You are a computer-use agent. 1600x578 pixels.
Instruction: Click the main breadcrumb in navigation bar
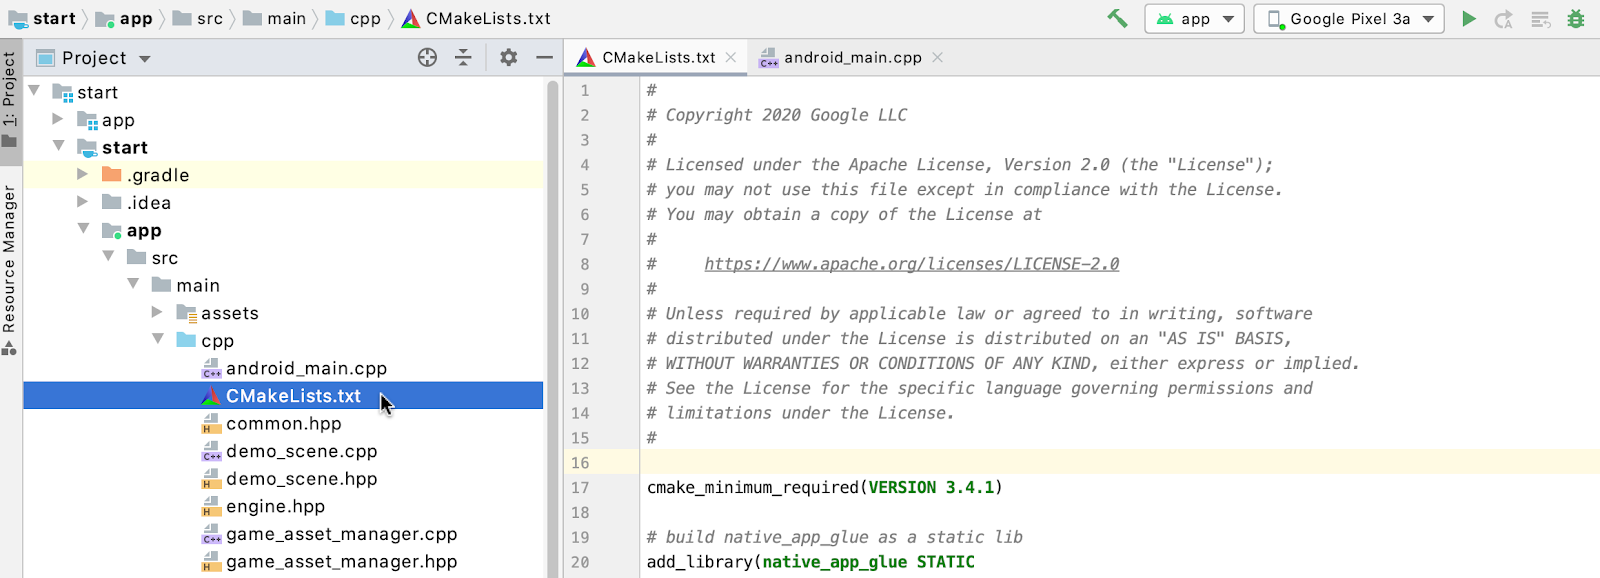(285, 19)
